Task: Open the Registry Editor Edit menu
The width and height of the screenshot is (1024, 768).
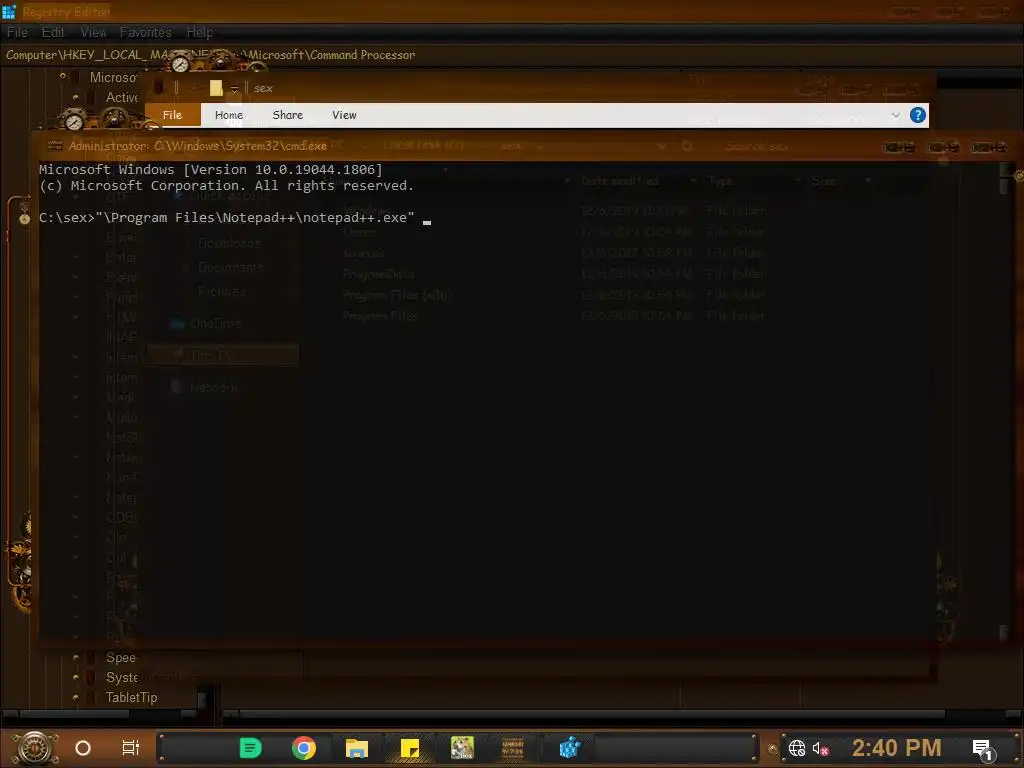Action: 53,32
